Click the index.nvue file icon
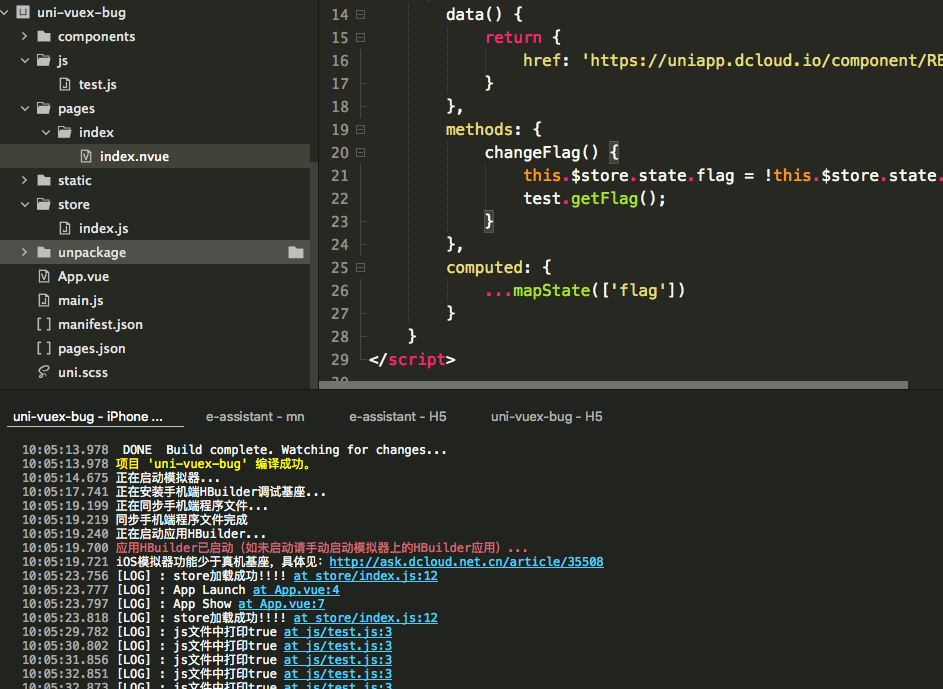 click(86, 156)
